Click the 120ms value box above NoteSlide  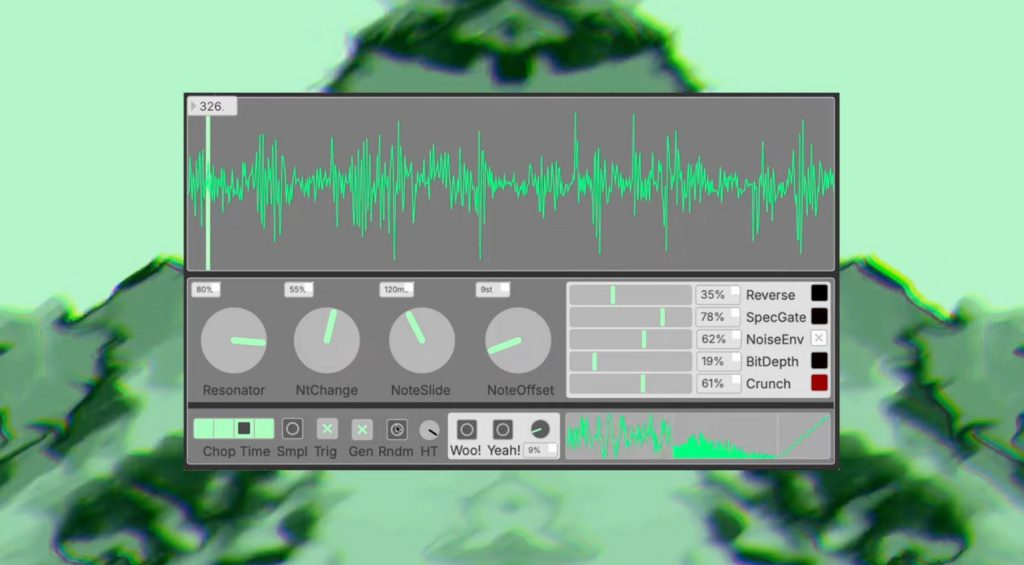[x=396, y=289]
